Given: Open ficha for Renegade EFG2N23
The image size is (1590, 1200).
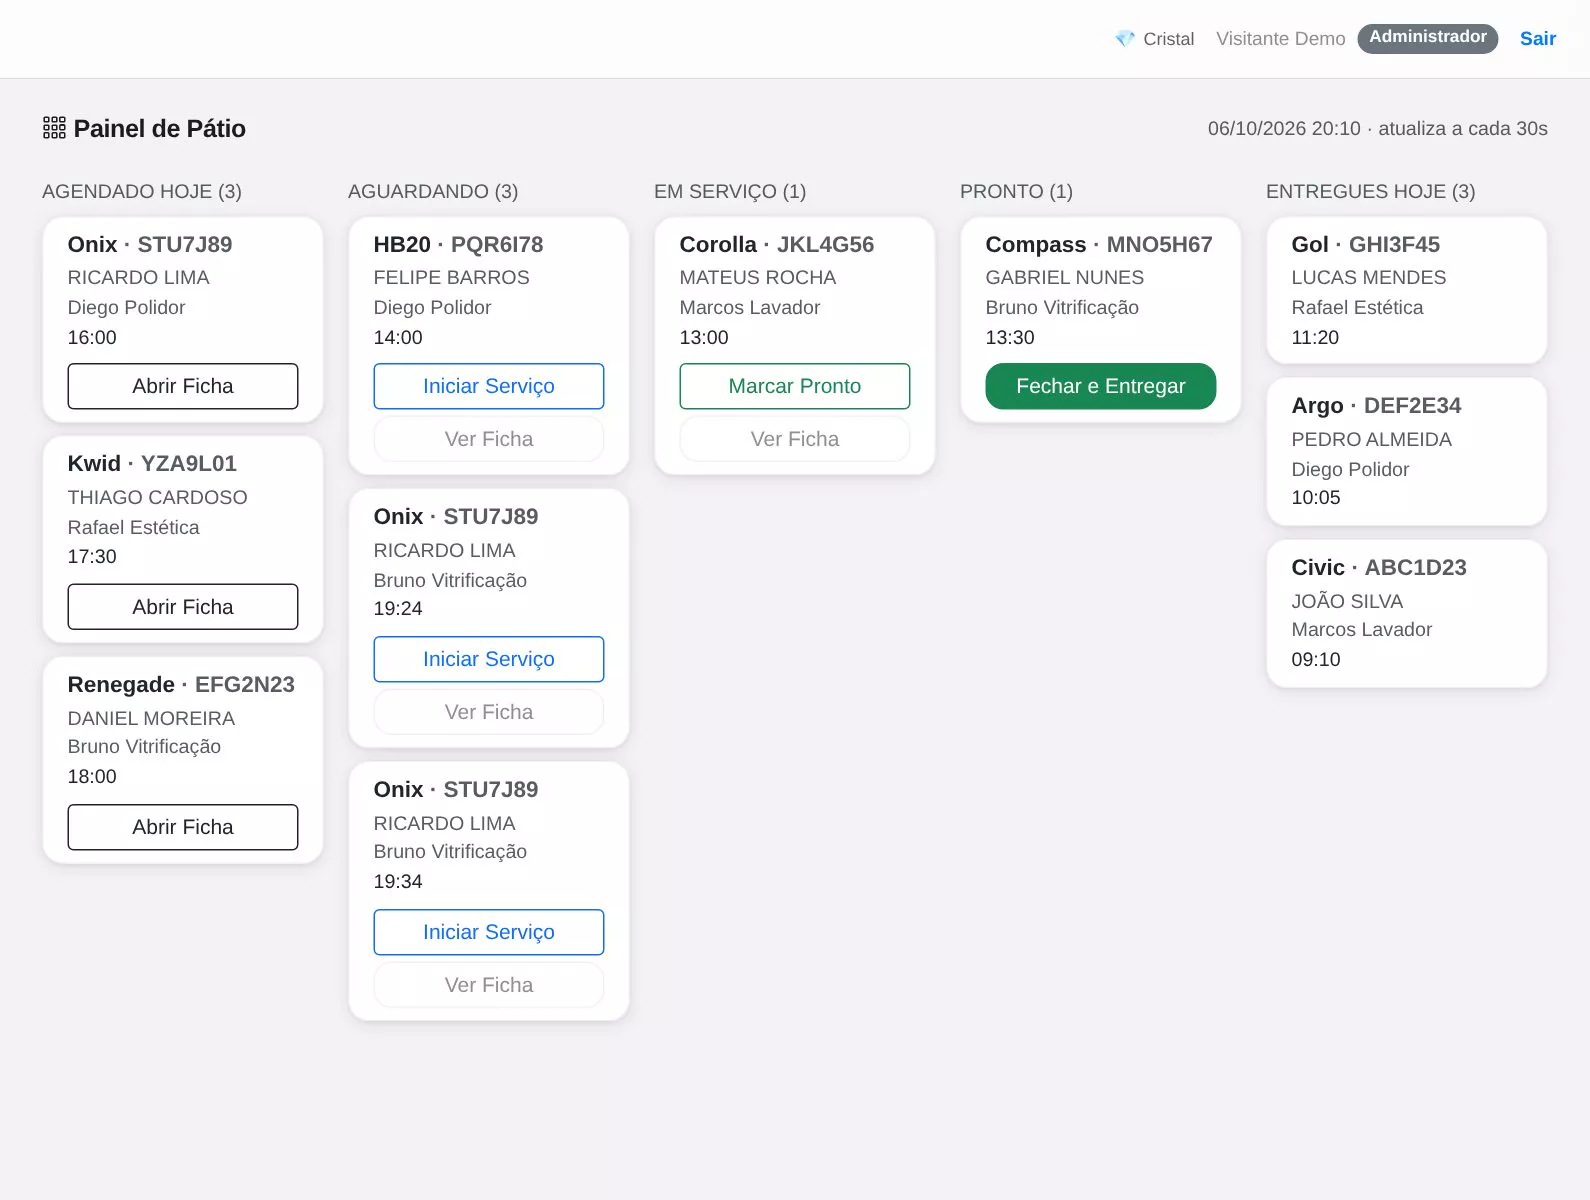Looking at the screenshot, I should 183,827.
